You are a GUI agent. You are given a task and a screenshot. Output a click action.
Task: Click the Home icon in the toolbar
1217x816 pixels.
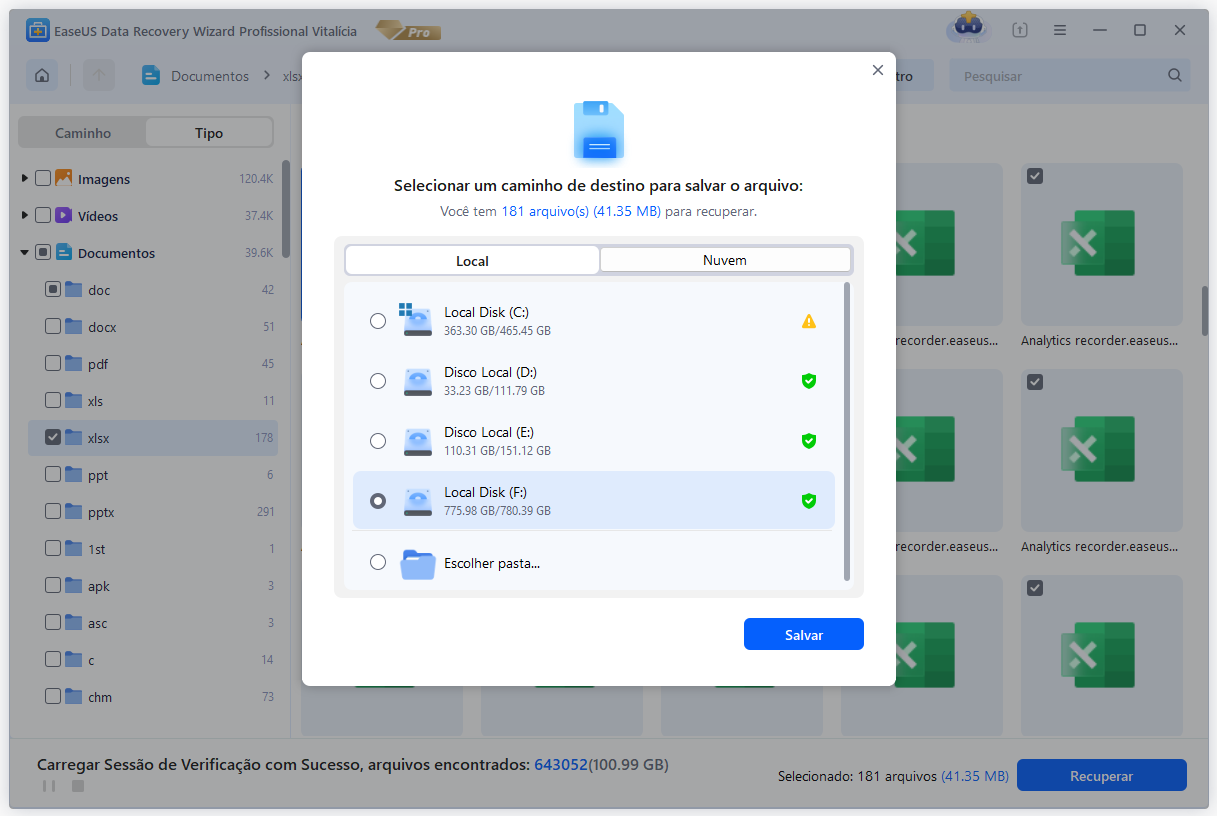point(42,76)
